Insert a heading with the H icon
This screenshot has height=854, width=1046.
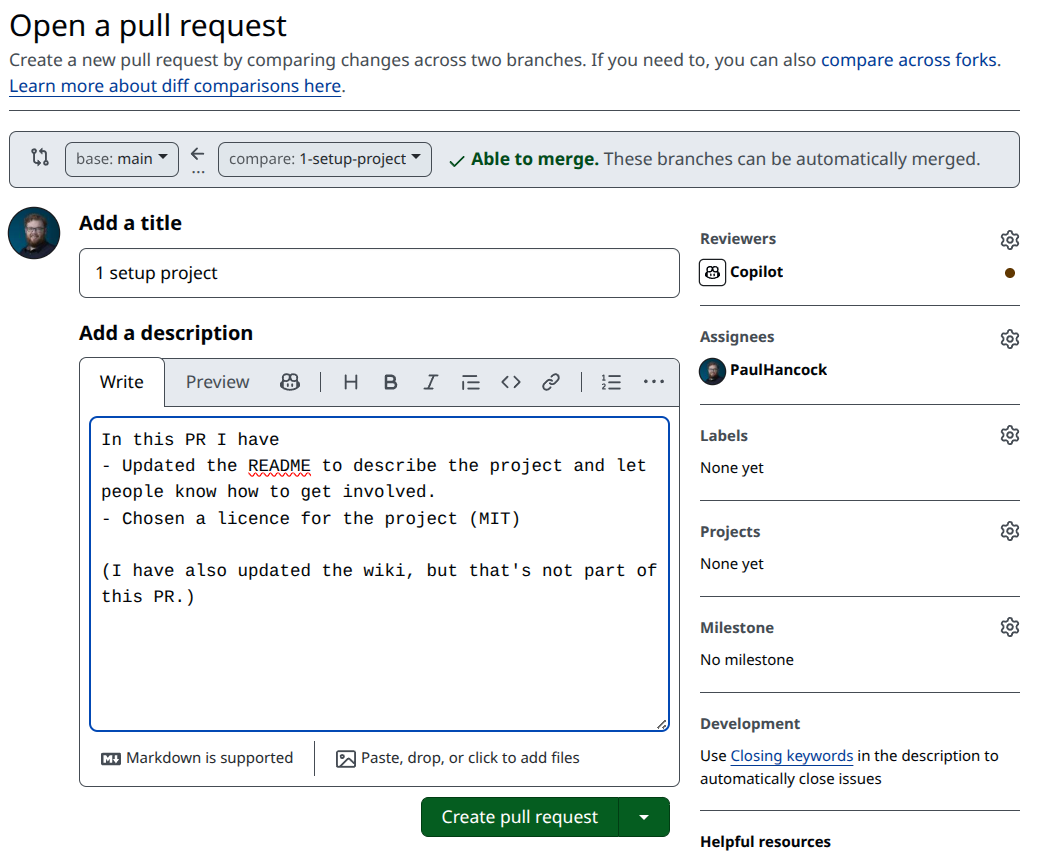pyautogui.click(x=351, y=382)
